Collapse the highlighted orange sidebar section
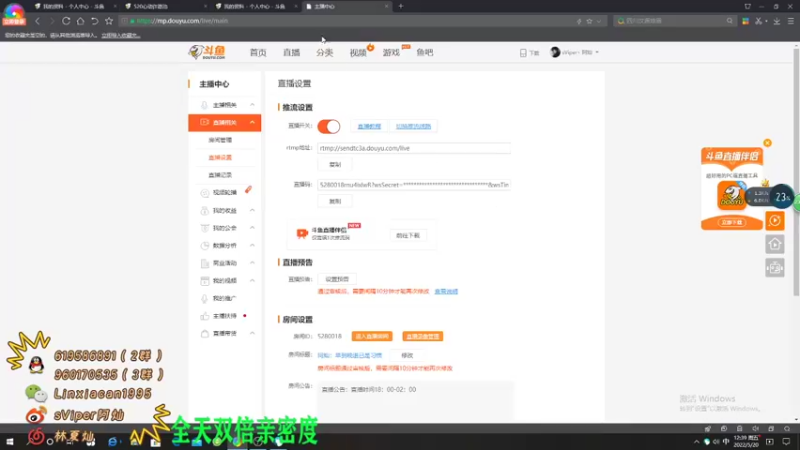Viewport: 800px width, 450px height. [252, 122]
